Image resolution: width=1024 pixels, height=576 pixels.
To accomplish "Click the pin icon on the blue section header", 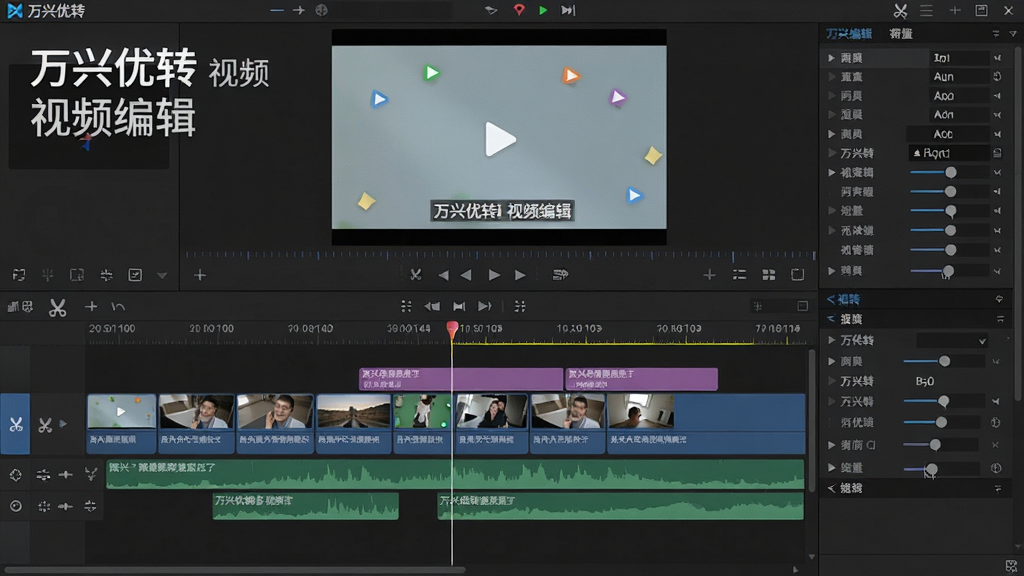I will [999, 299].
